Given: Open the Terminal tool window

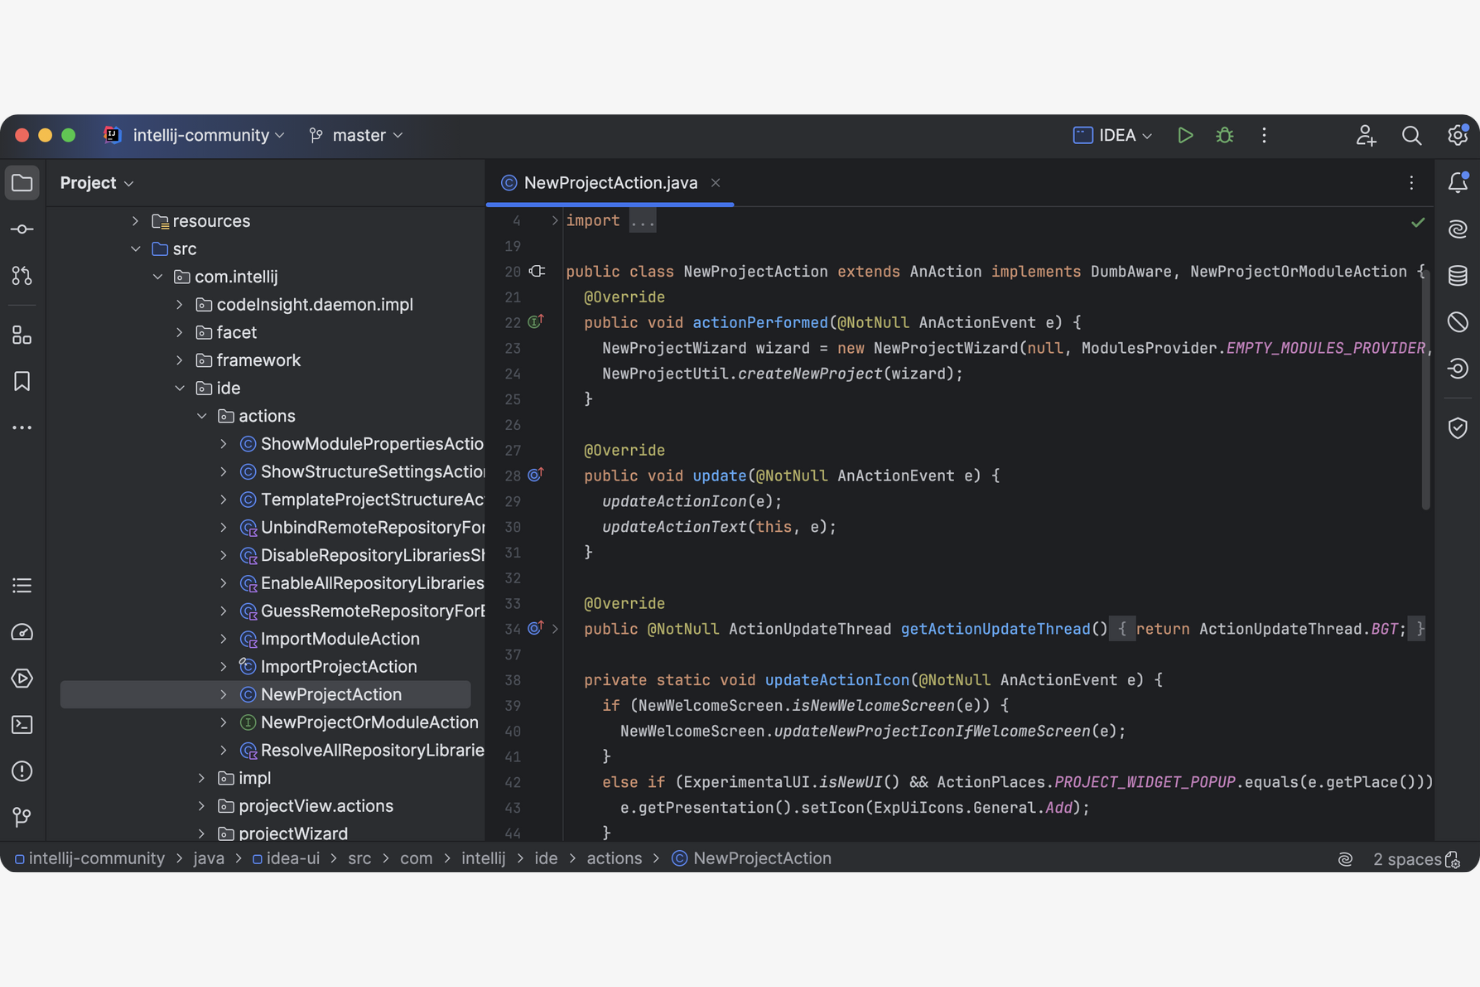Looking at the screenshot, I should (22, 724).
